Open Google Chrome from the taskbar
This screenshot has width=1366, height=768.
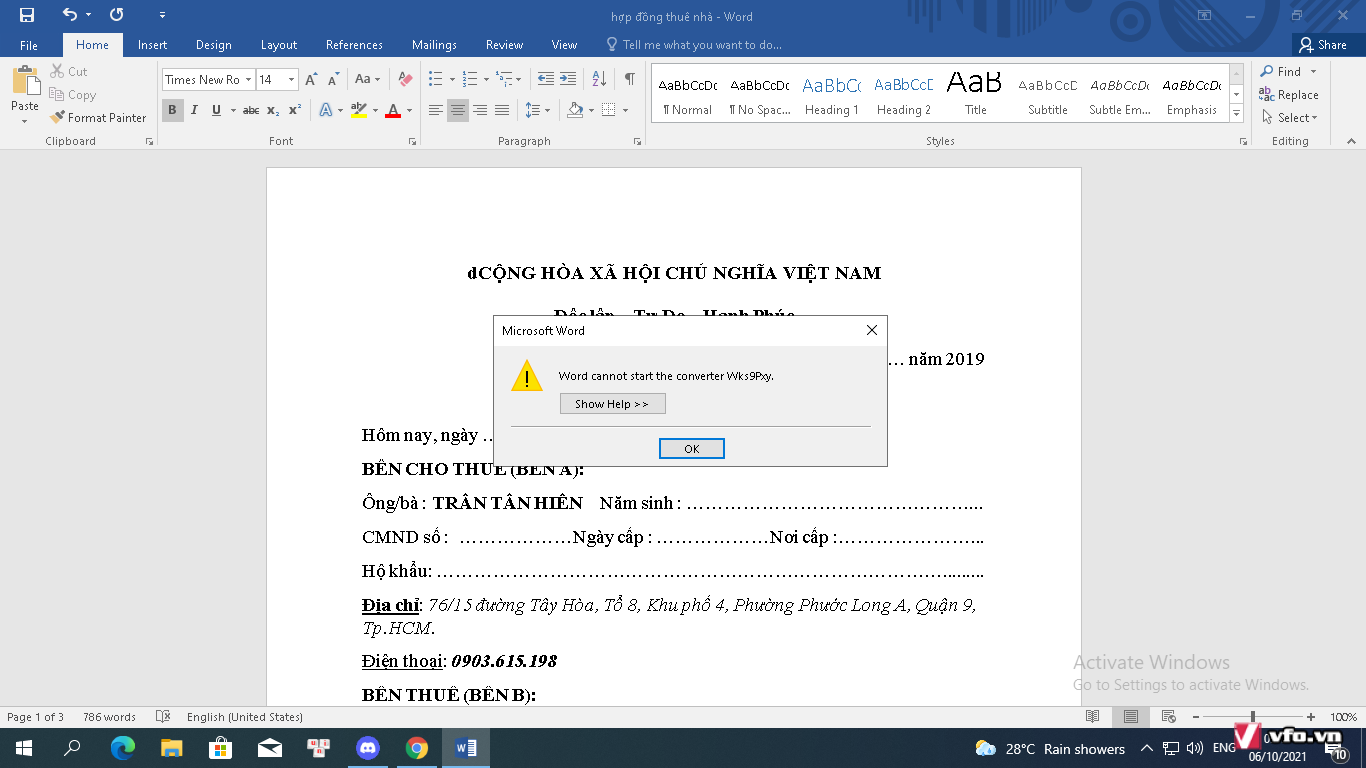(x=417, y=748)
